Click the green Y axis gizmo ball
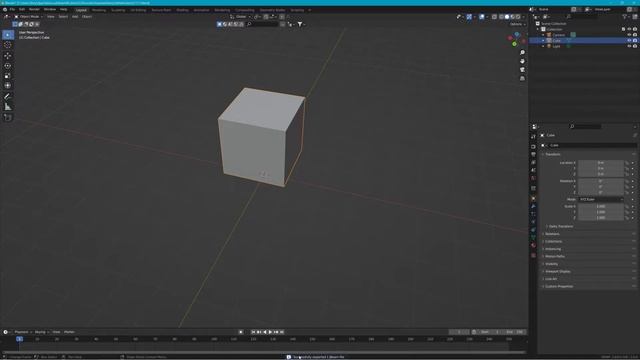640x360 pixels. click(x=514, y=44)
